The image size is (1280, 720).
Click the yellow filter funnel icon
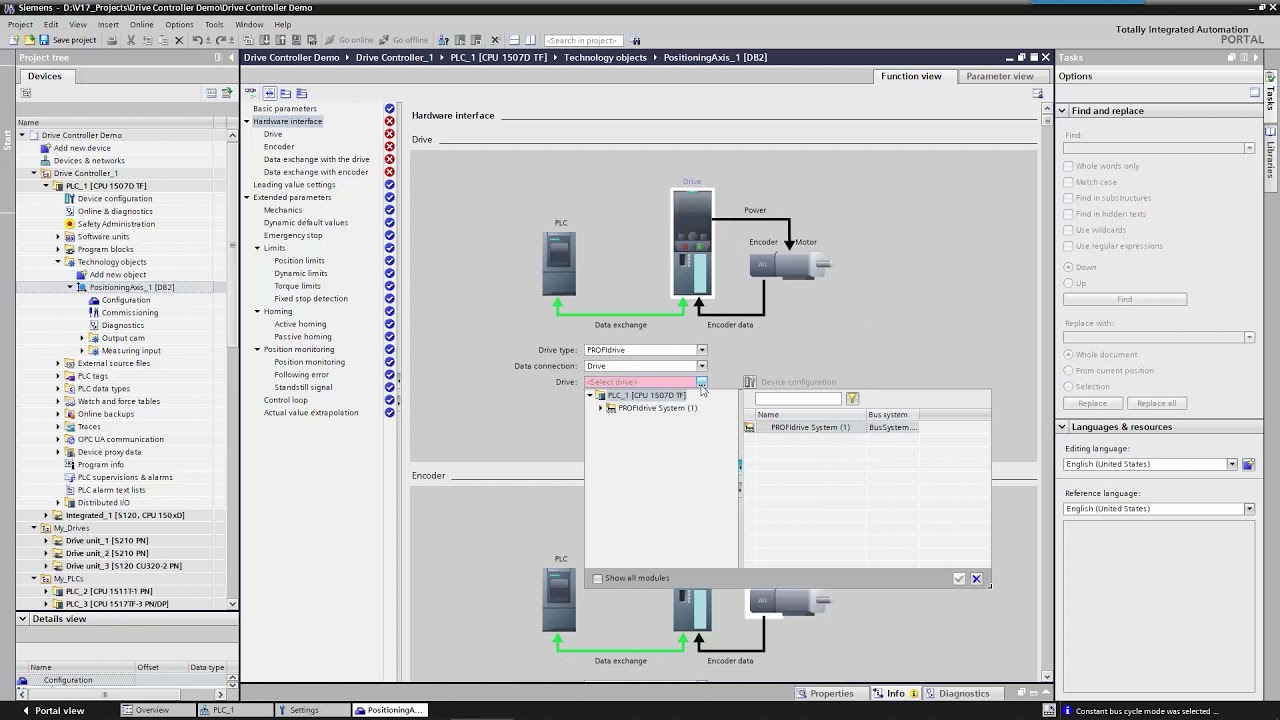click(852, 399)
